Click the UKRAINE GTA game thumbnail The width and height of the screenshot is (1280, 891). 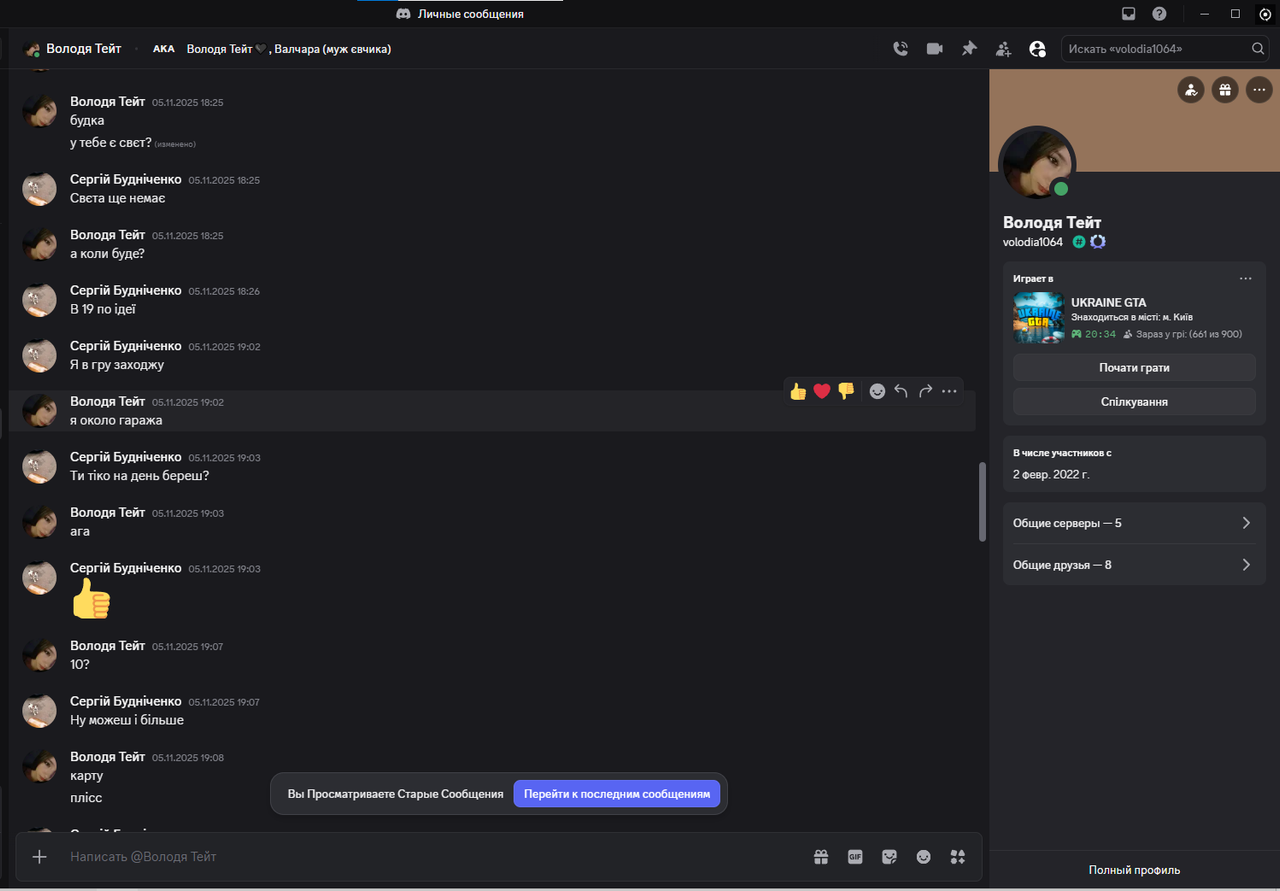pos(1038,318)
